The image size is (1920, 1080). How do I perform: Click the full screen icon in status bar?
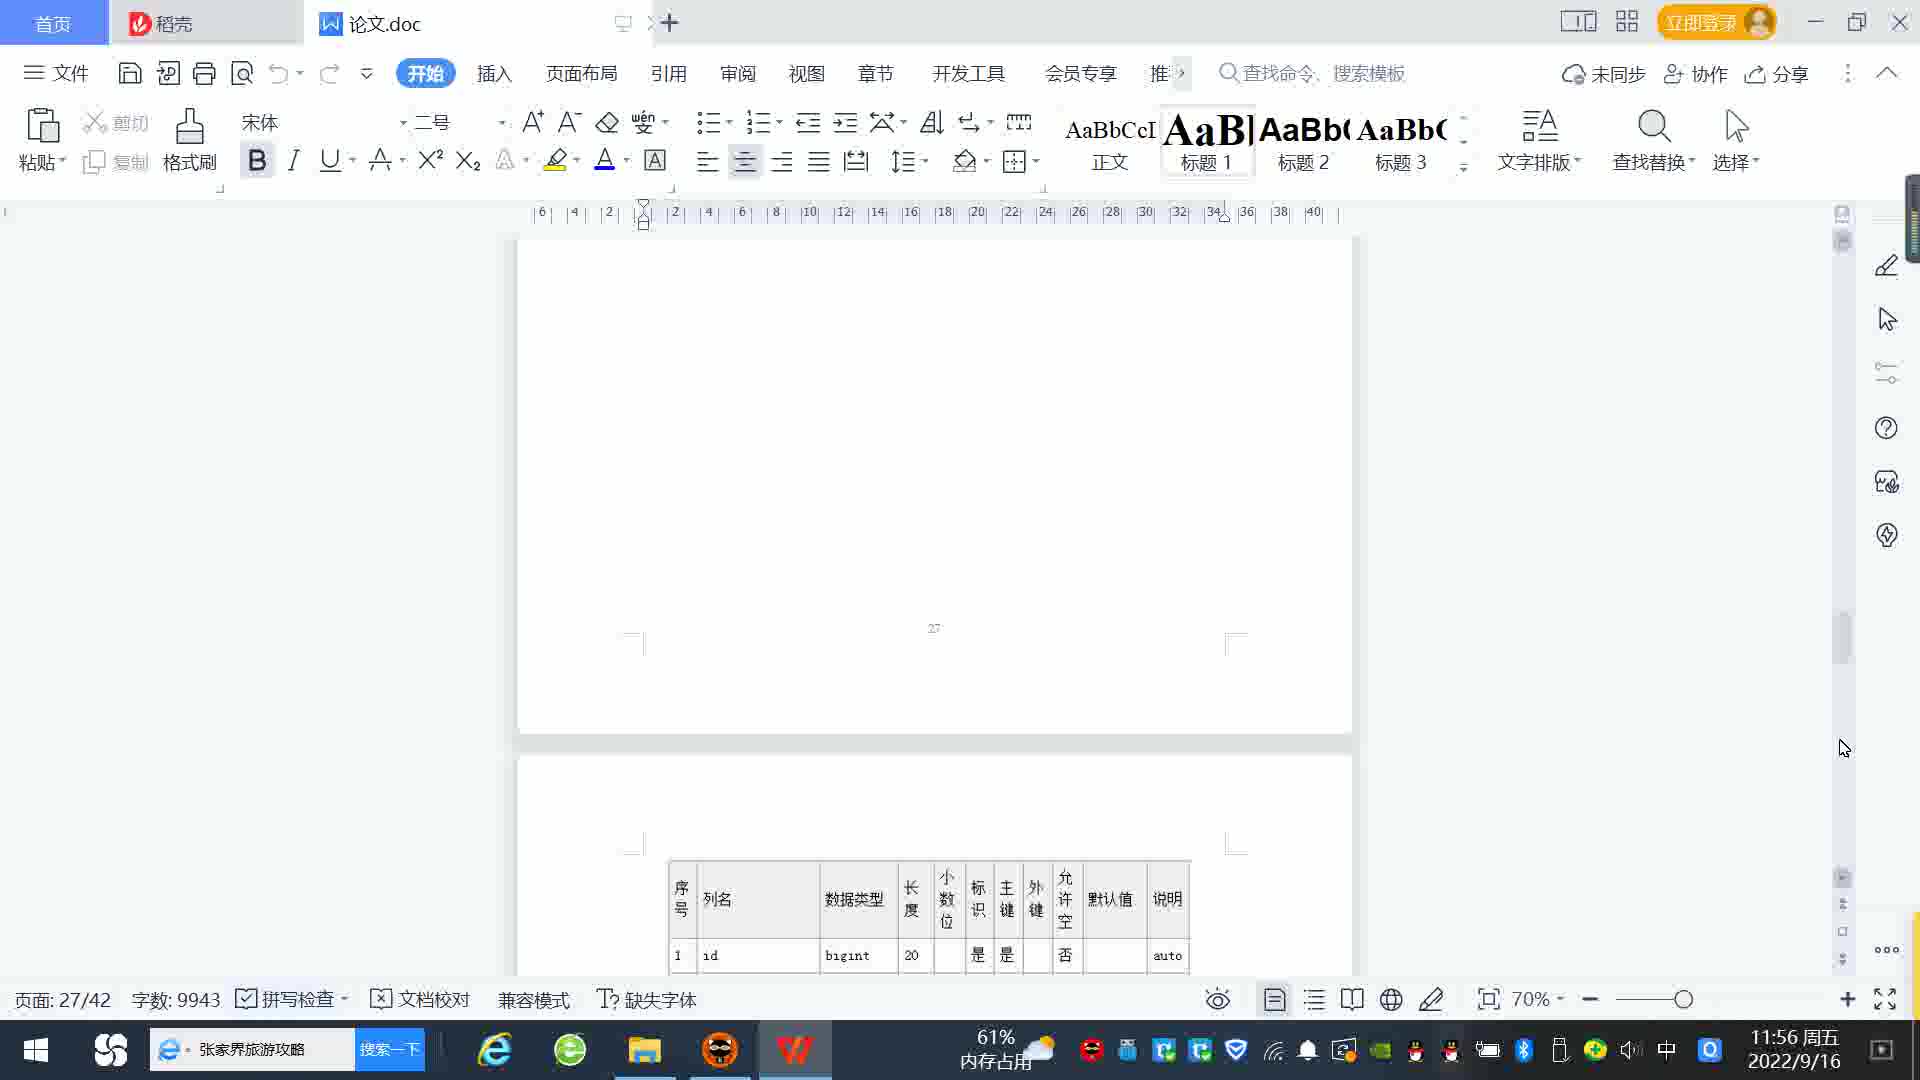coord(1885,999)
